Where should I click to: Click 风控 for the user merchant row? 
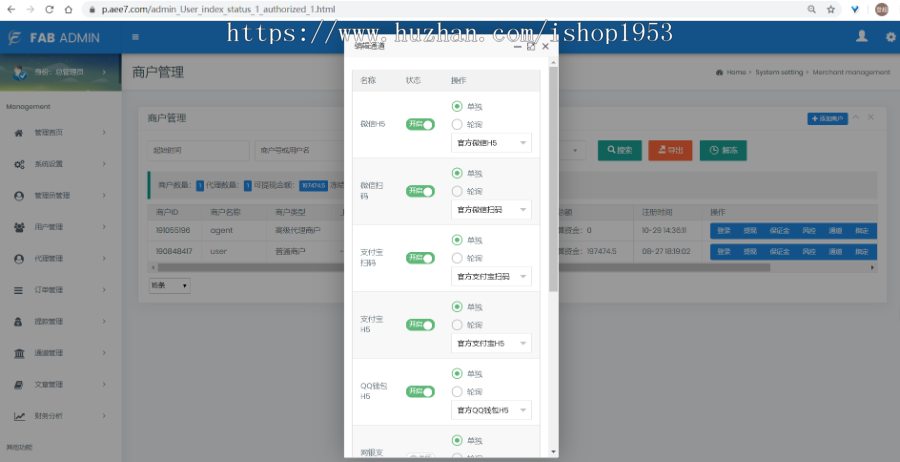click(809, 251)
